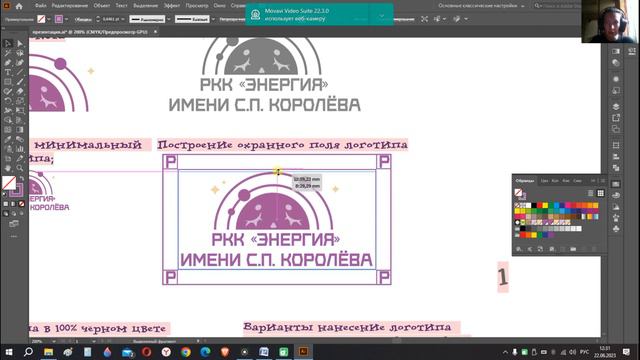
Task: Select the Hand tool
Action: pyautogui.click(x=8, y=168)
